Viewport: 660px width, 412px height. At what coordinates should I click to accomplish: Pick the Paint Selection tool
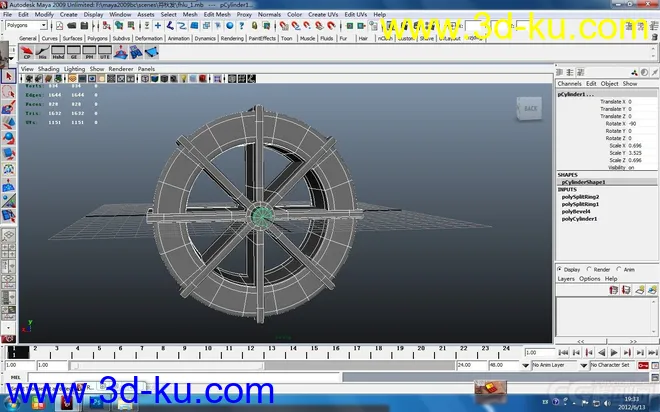point(8,107)
